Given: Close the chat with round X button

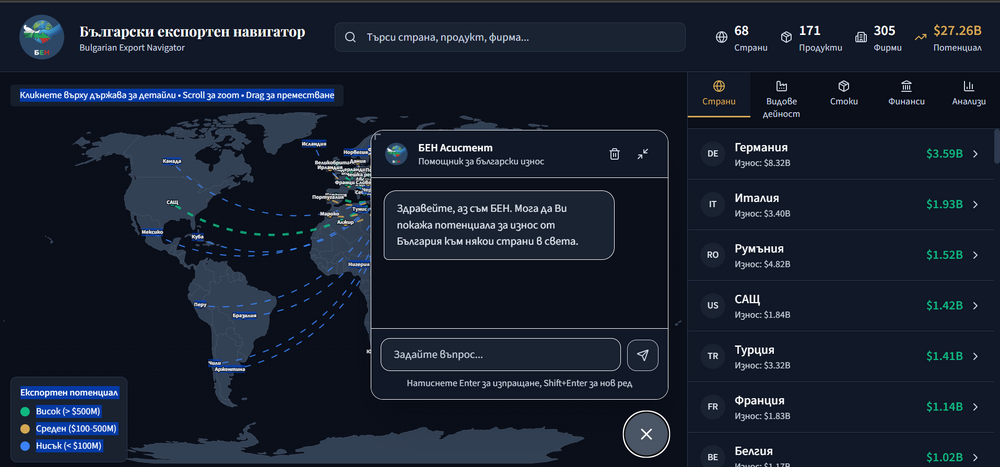Looking at the screenshot, I should click(x=646, y=434).
